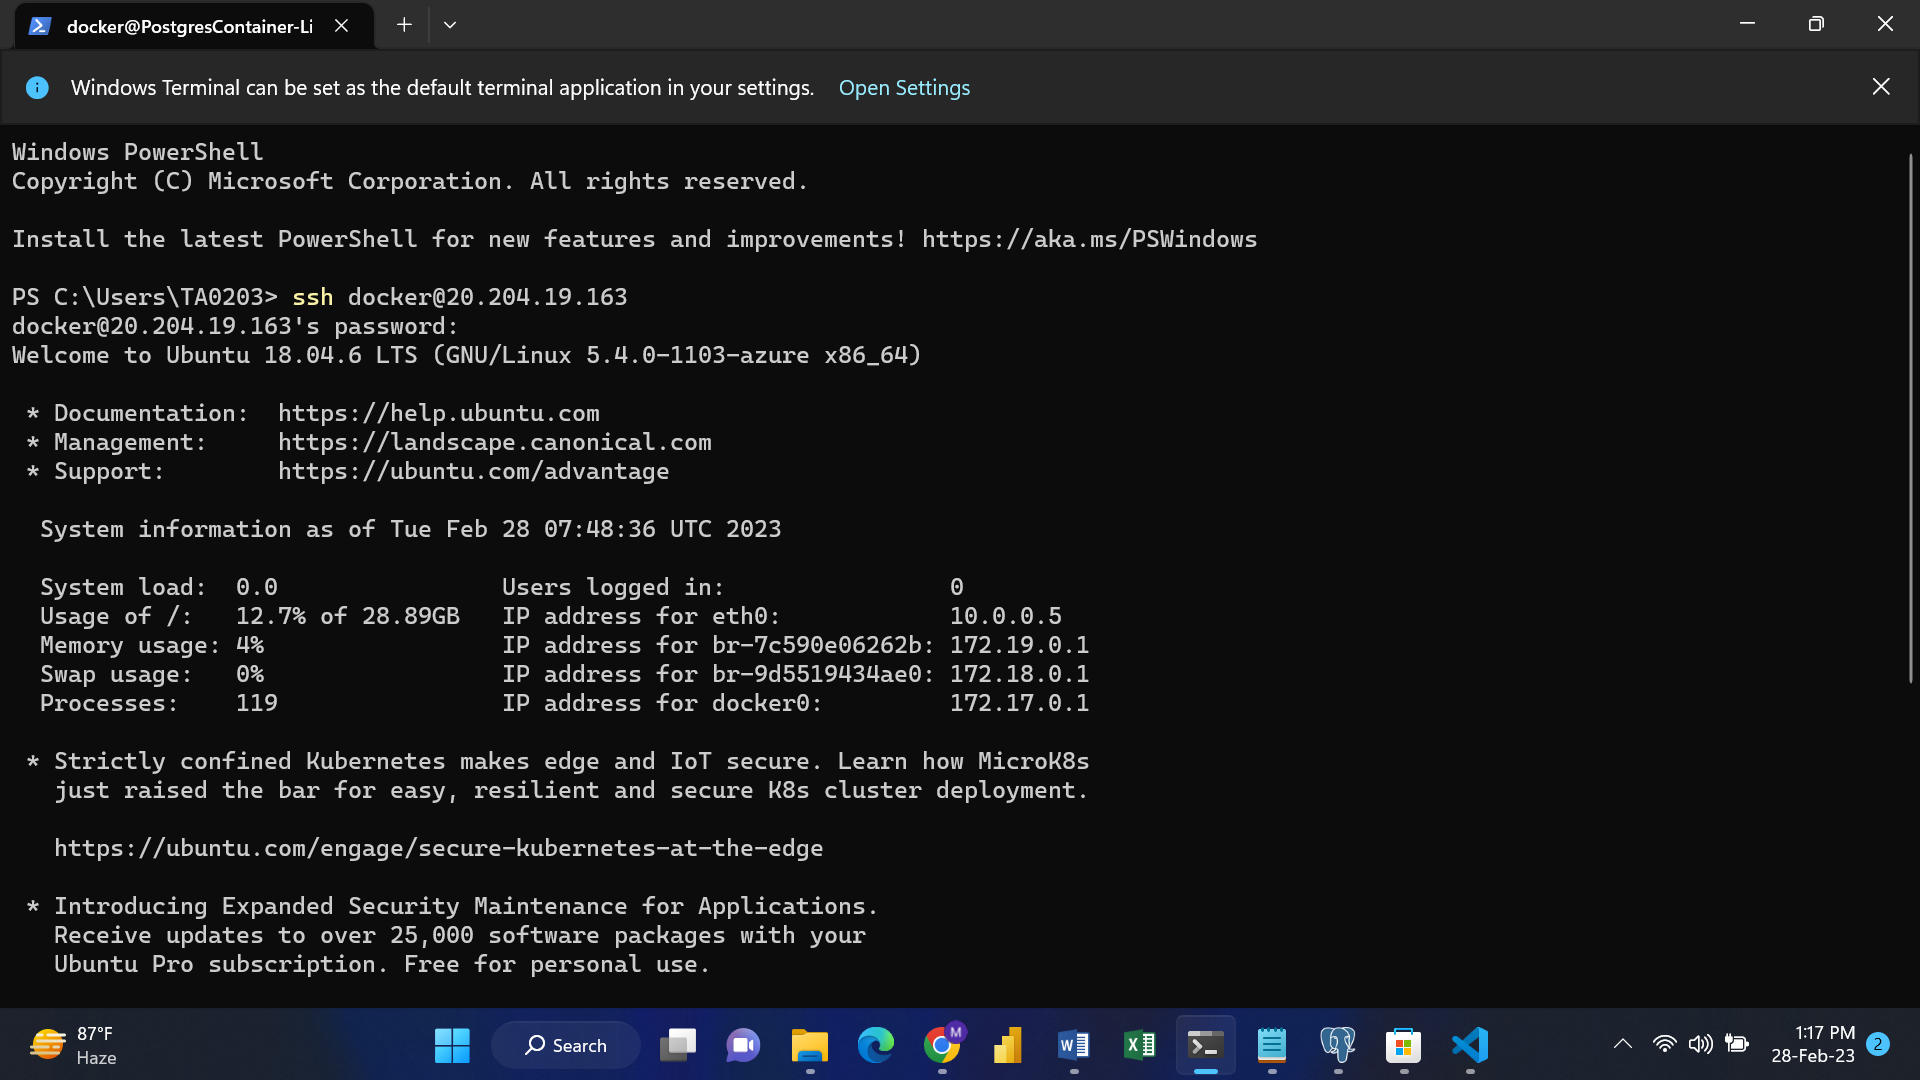Click the https://ubuntu.com/advantage URL

[x=474, y=471]
